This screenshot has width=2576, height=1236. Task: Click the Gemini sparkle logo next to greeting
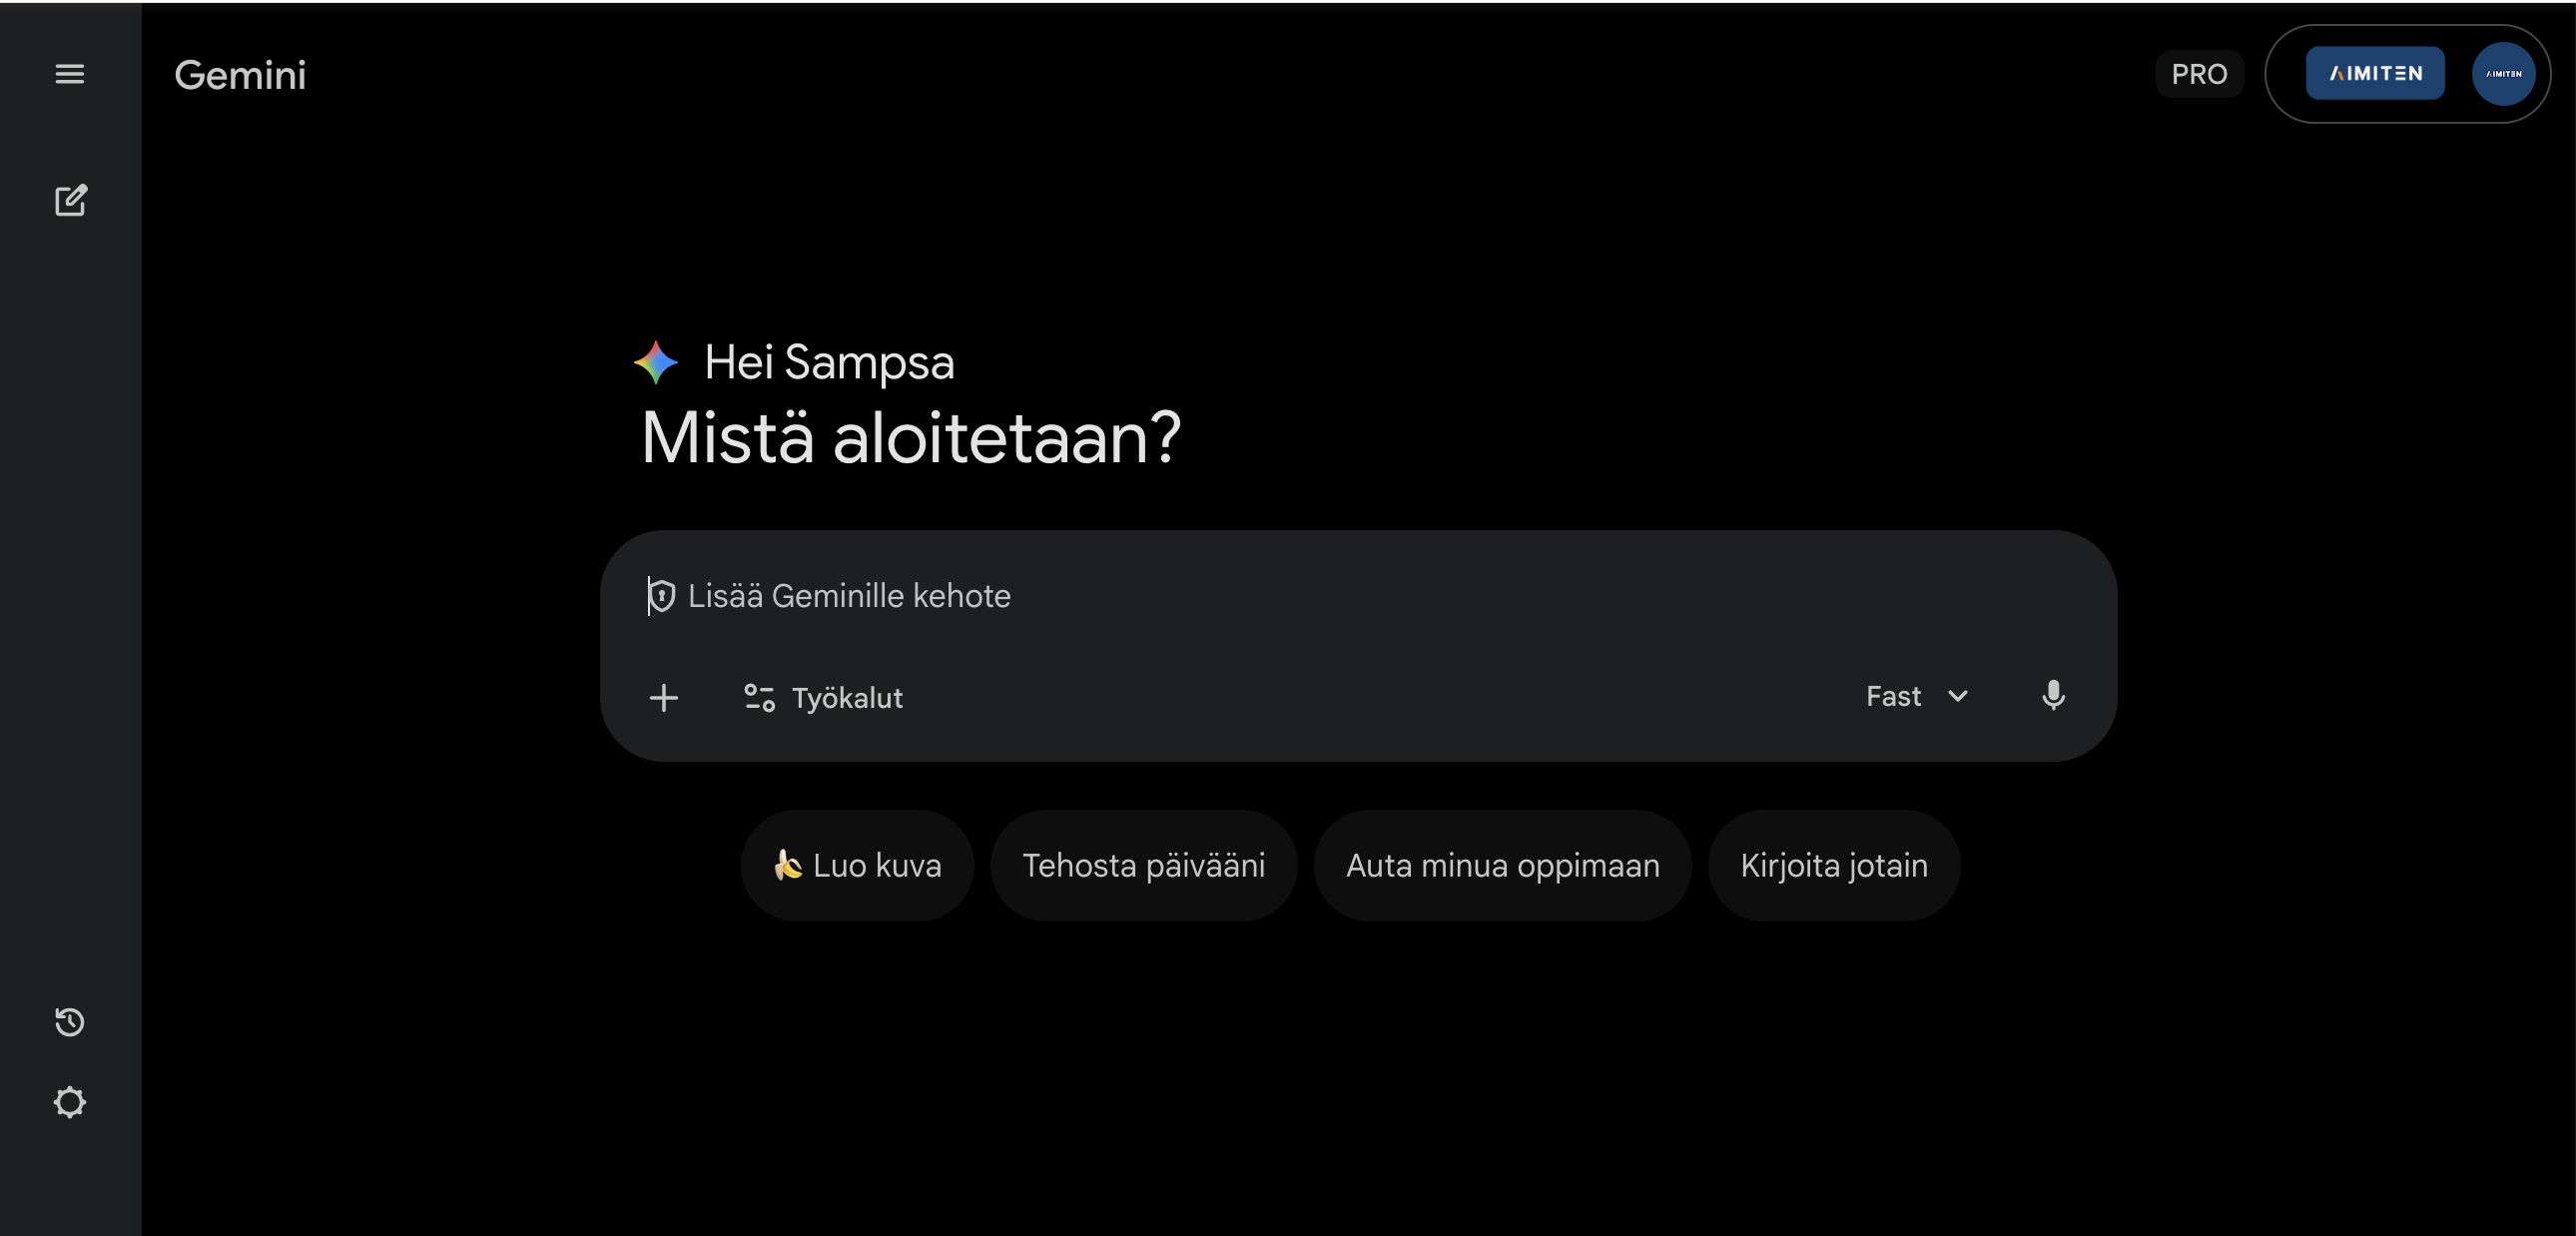[x=655, y=361]
